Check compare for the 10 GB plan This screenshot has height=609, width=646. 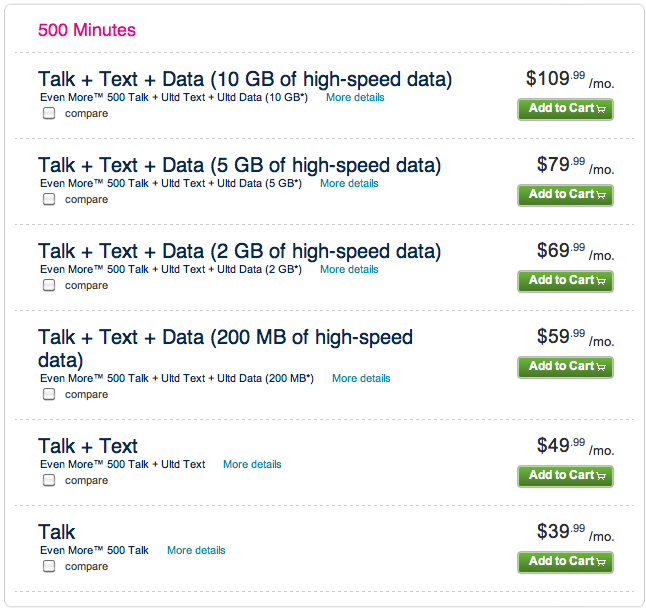49,113
